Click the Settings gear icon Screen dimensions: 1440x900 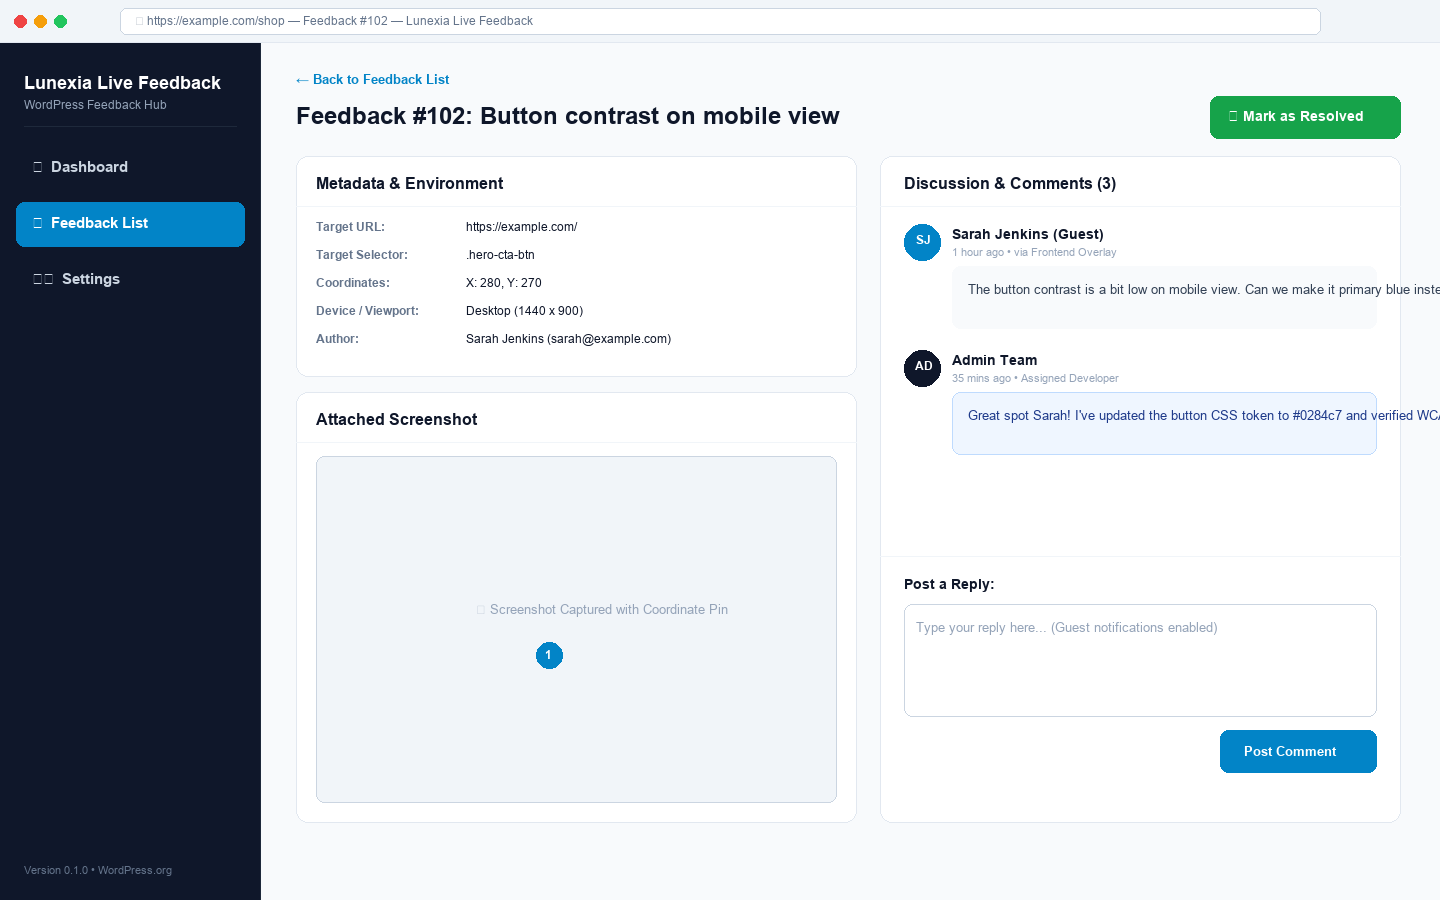[43, 279]
